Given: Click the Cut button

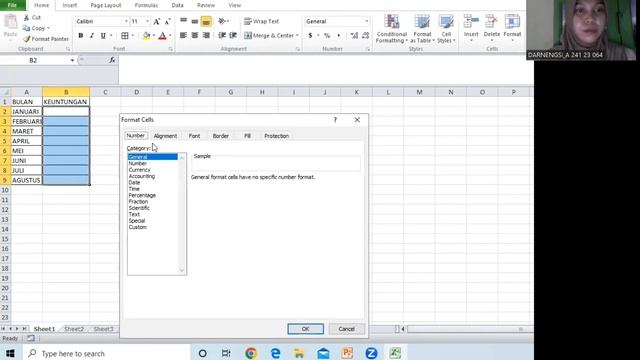Looking at the screenshot, I should coord(32,18).
